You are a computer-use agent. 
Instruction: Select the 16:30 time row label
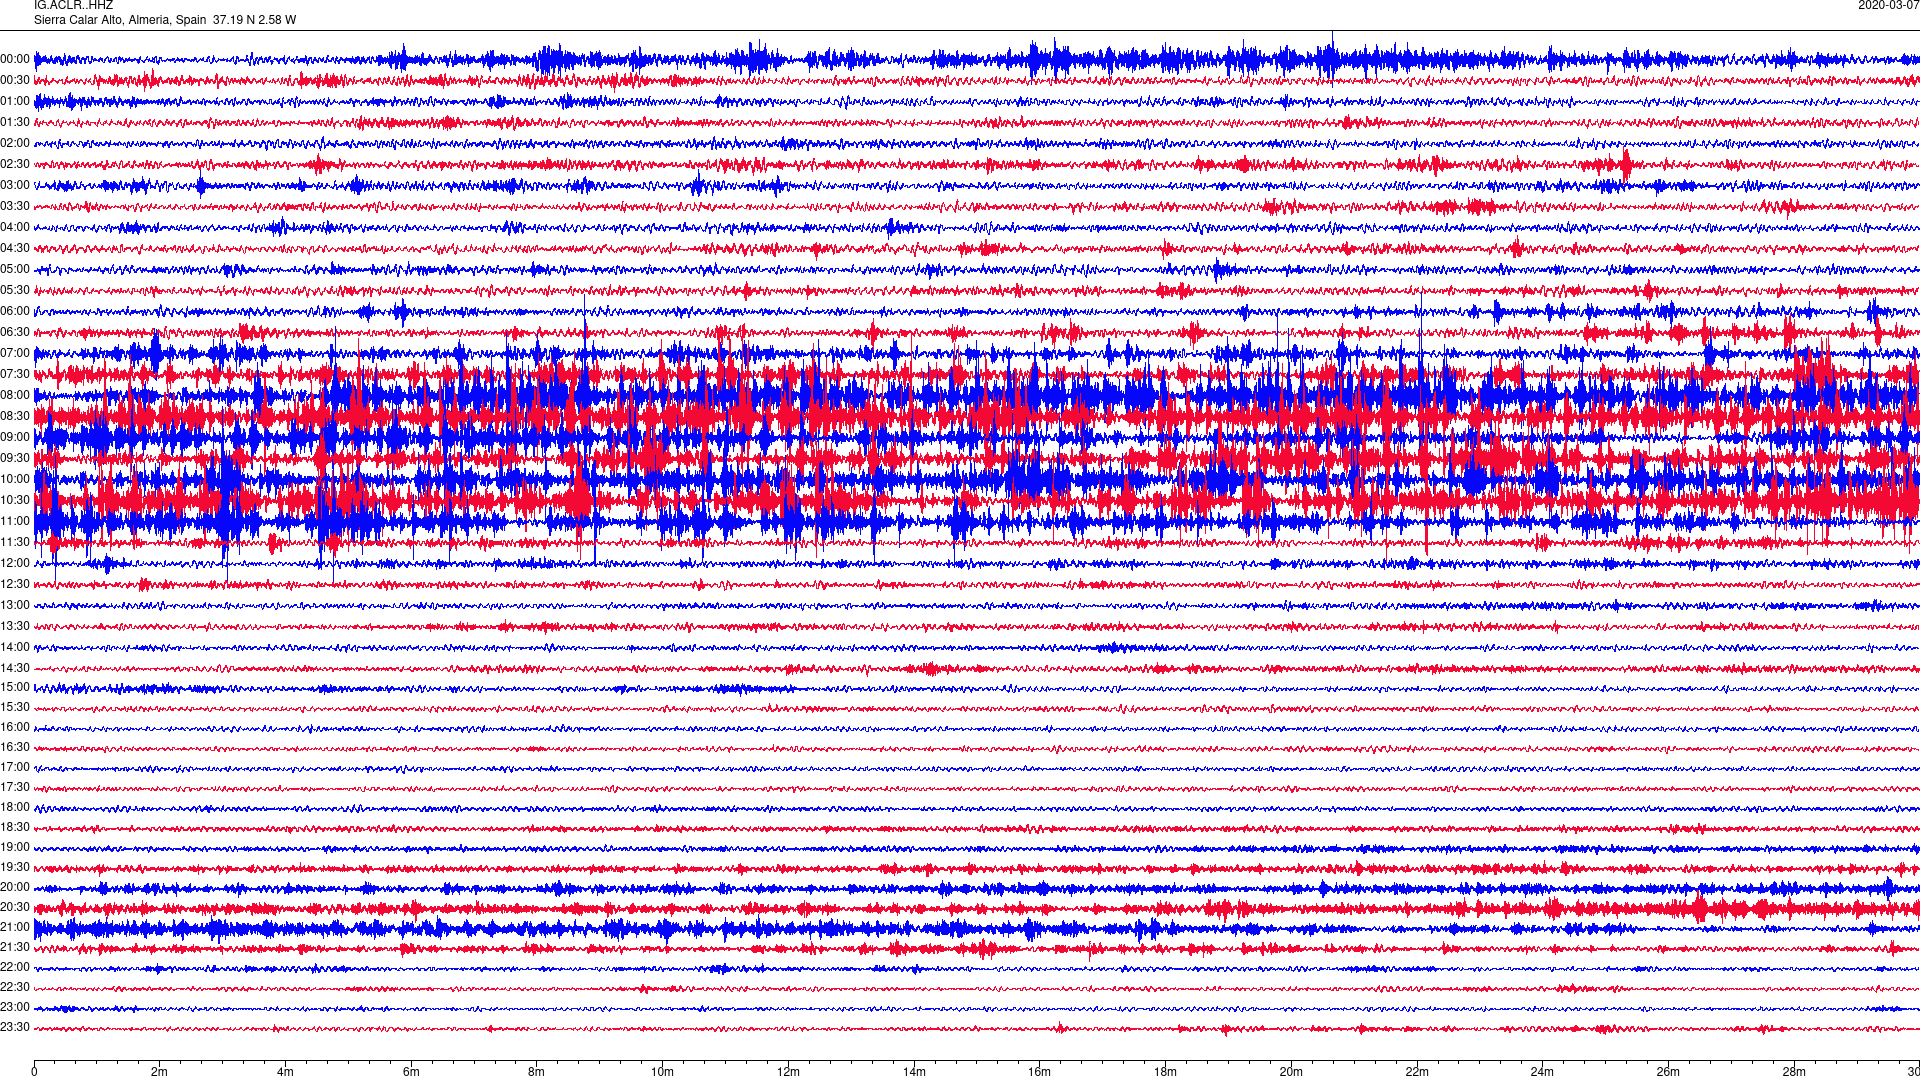(15, 748)
